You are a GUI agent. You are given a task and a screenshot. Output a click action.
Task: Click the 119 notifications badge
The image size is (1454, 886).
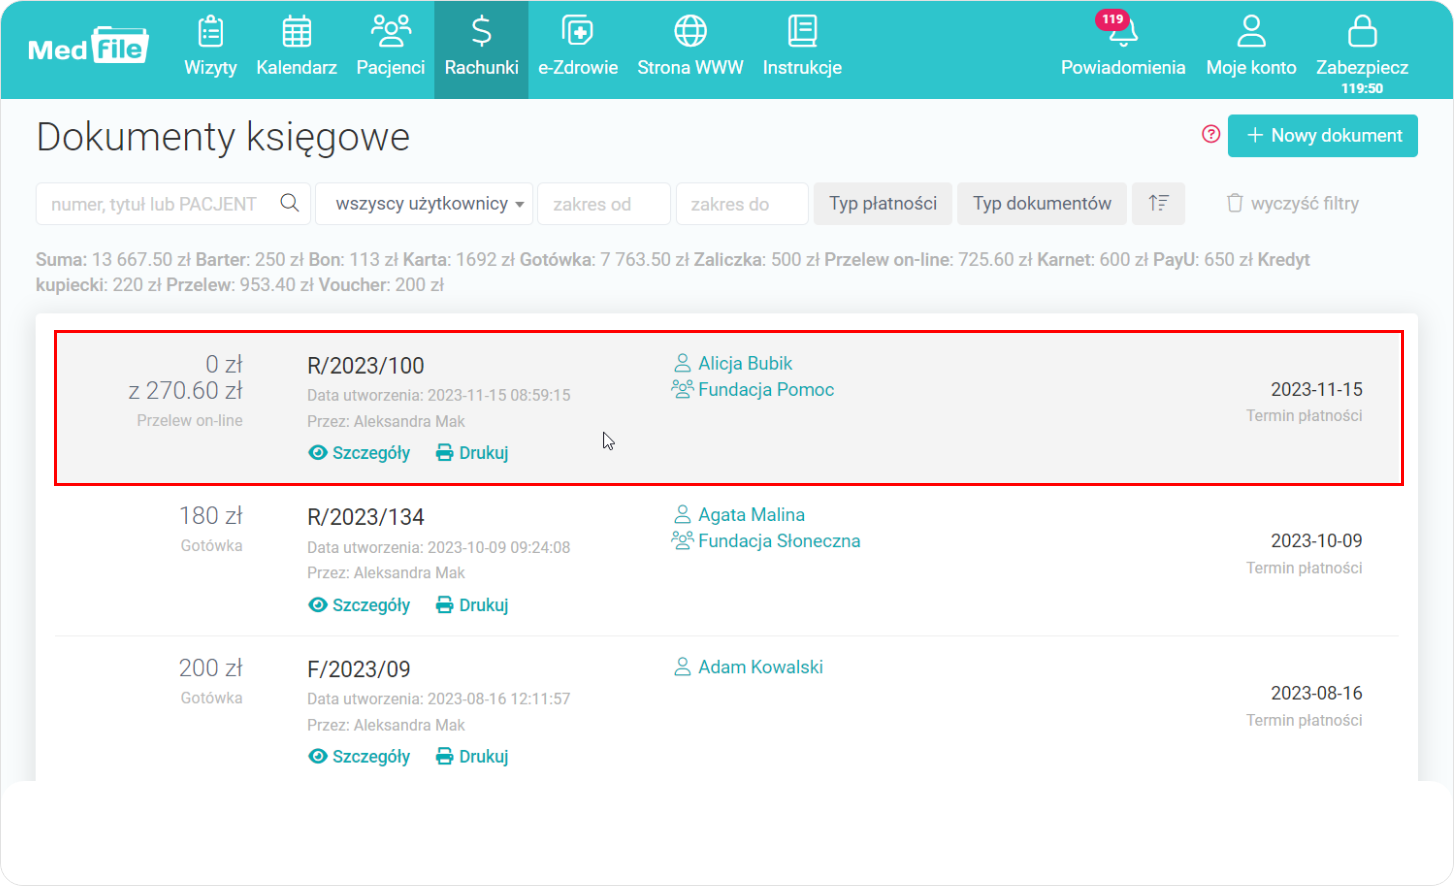click(1112, 19)
